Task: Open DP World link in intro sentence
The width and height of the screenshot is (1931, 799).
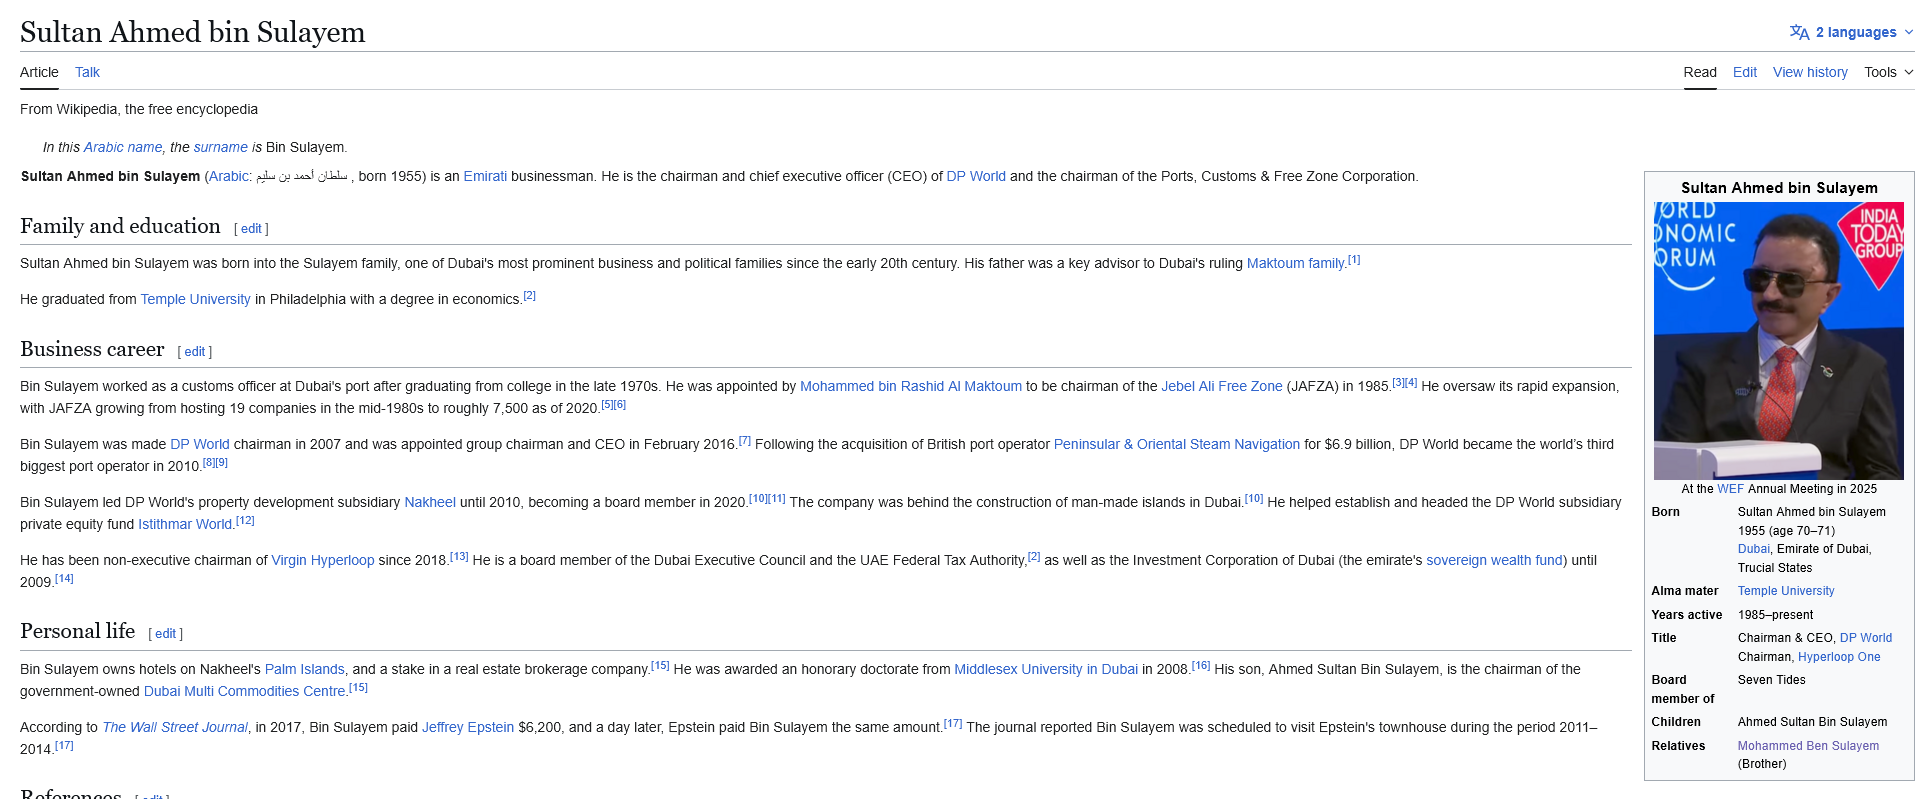Action: pyautogui.click(x=976, y=176)
